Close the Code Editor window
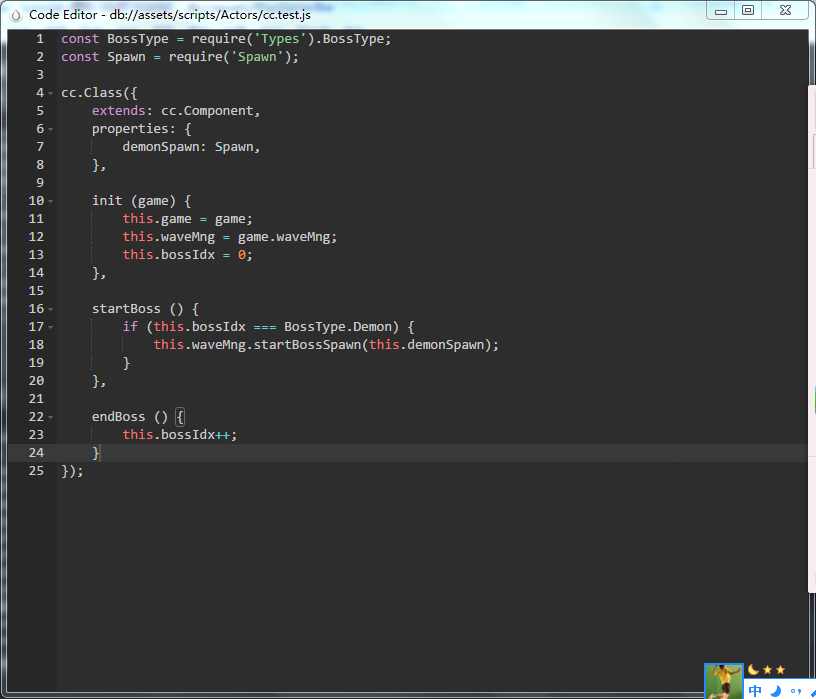 point(785,11)
